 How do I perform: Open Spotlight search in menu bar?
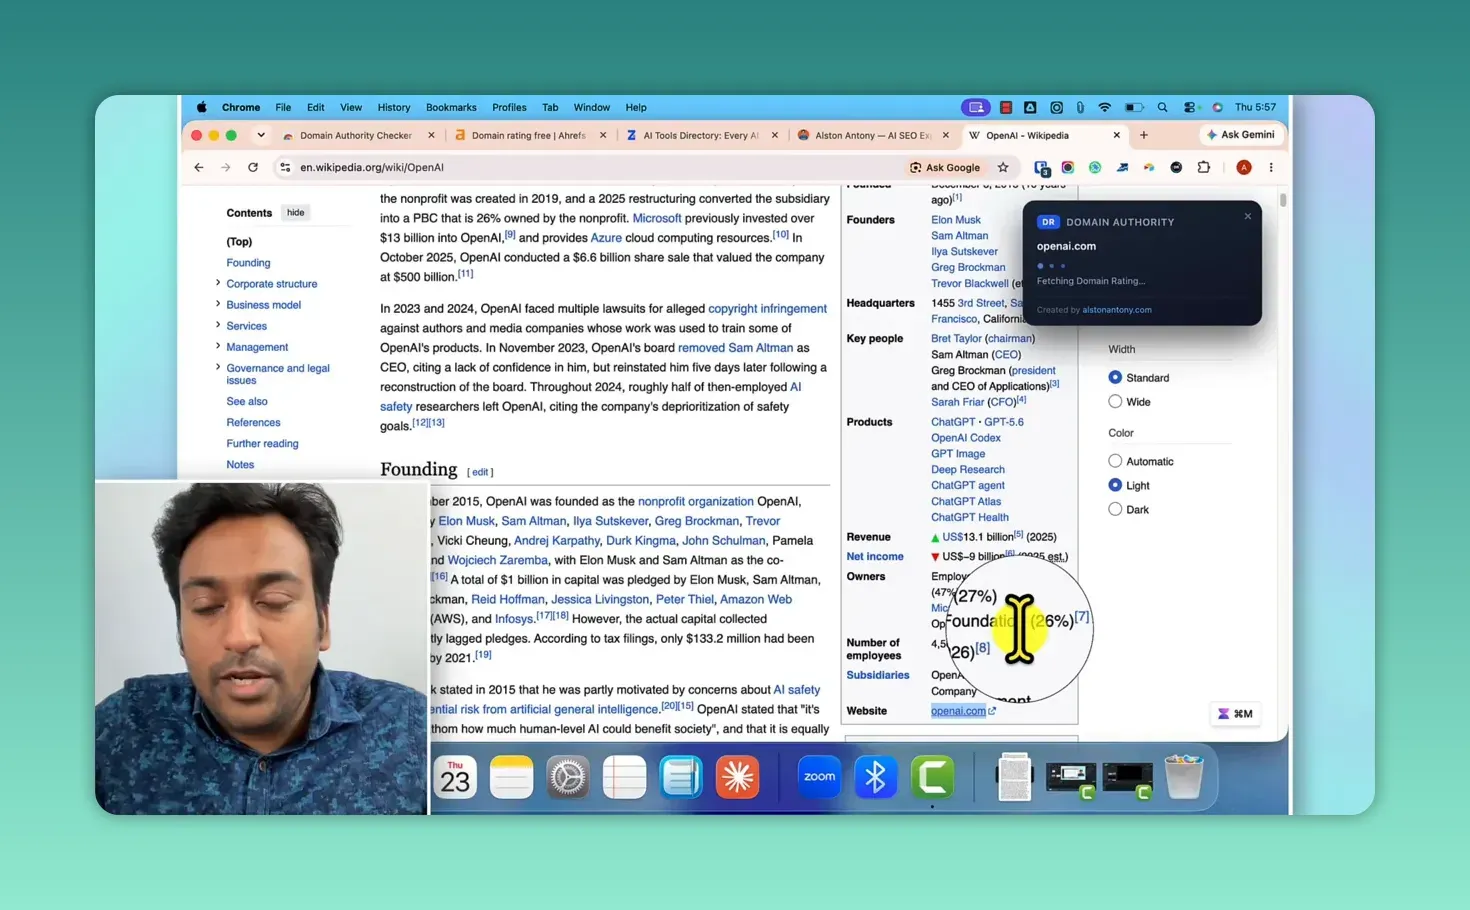tap(1162, 107)
